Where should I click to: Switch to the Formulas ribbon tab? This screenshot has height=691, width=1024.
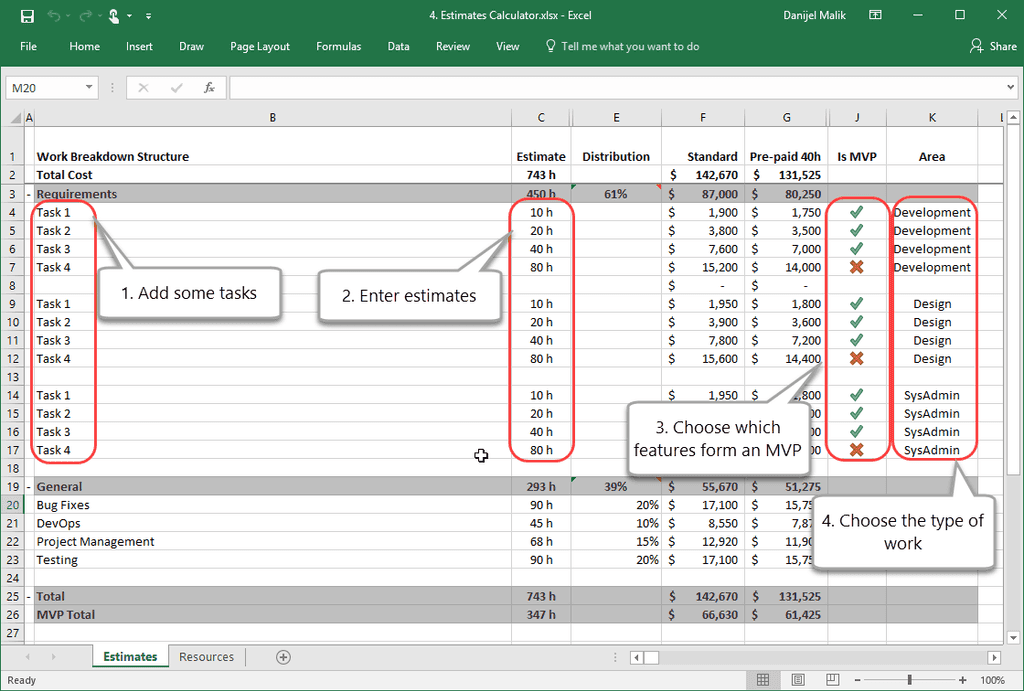338,46
